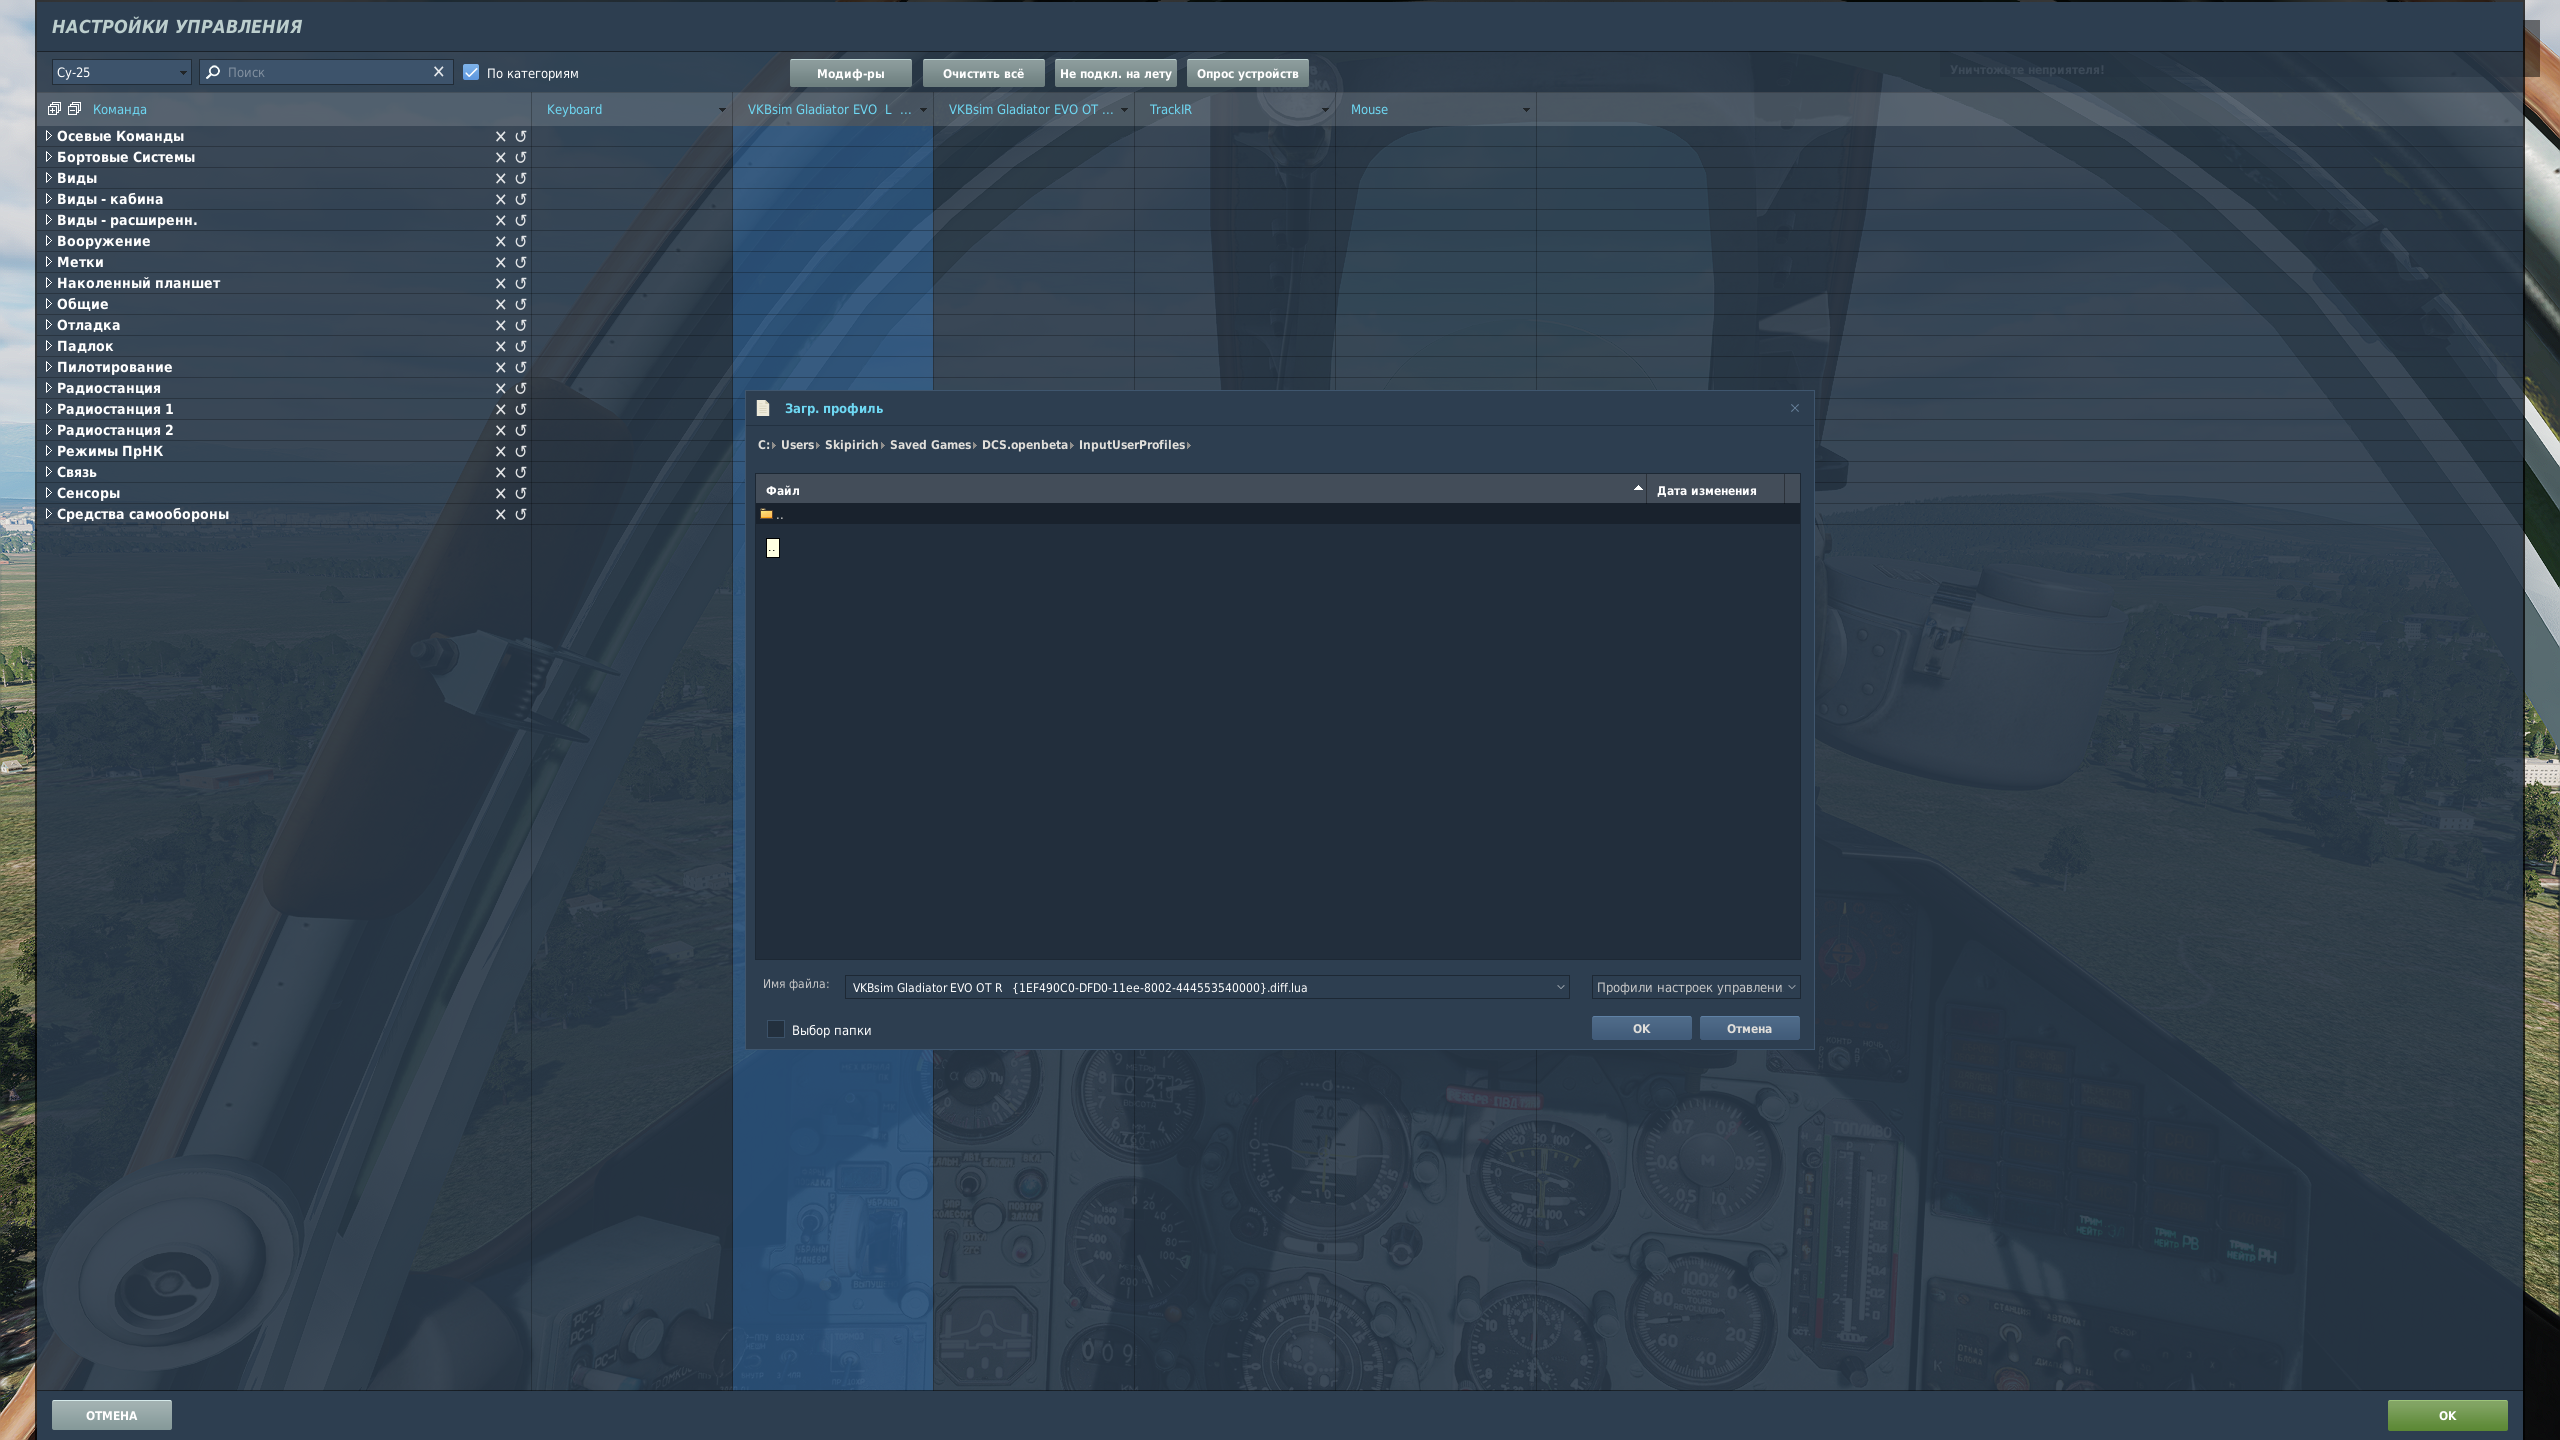Clear bindings for Сенсоры category

[500, 493]
